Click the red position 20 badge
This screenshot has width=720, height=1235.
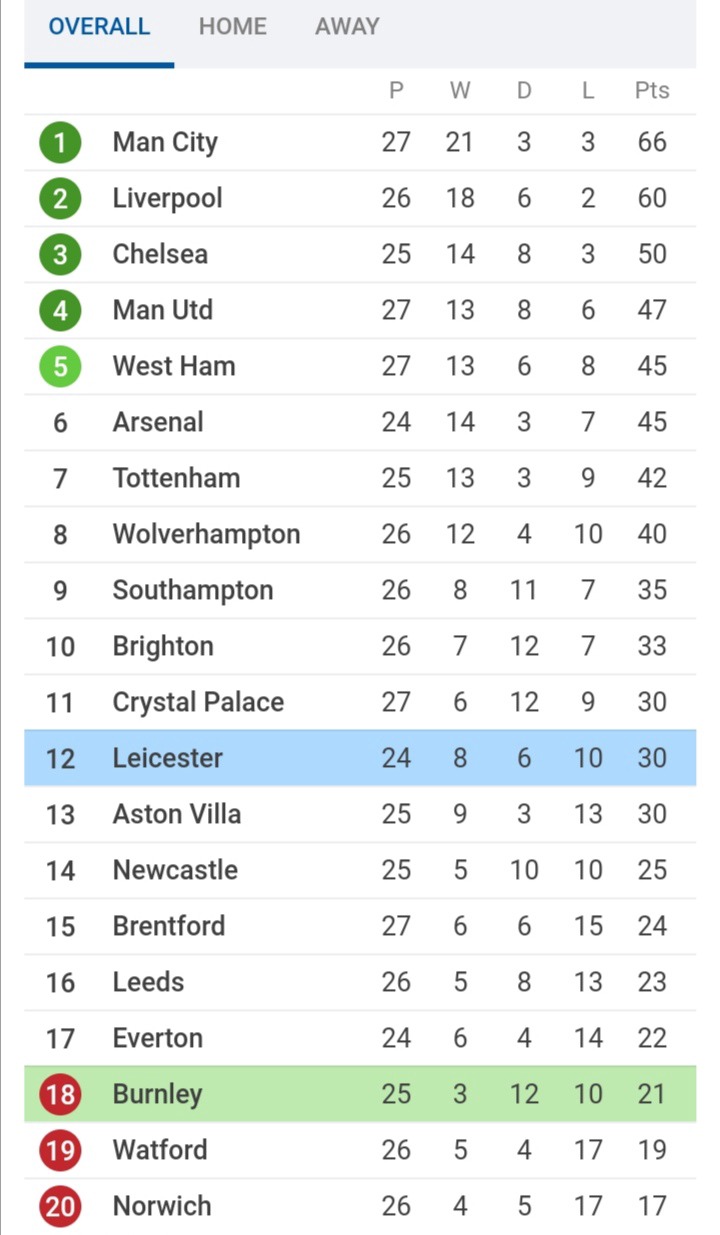pyautogui.click(x=60, y=1206)
